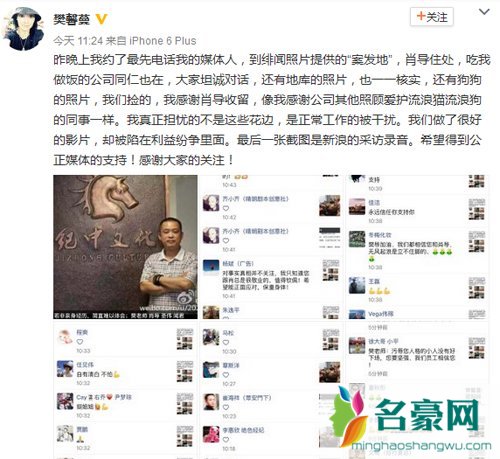
Task: Open the bottom-middle chat screenshot image
Action: point(271,390)
